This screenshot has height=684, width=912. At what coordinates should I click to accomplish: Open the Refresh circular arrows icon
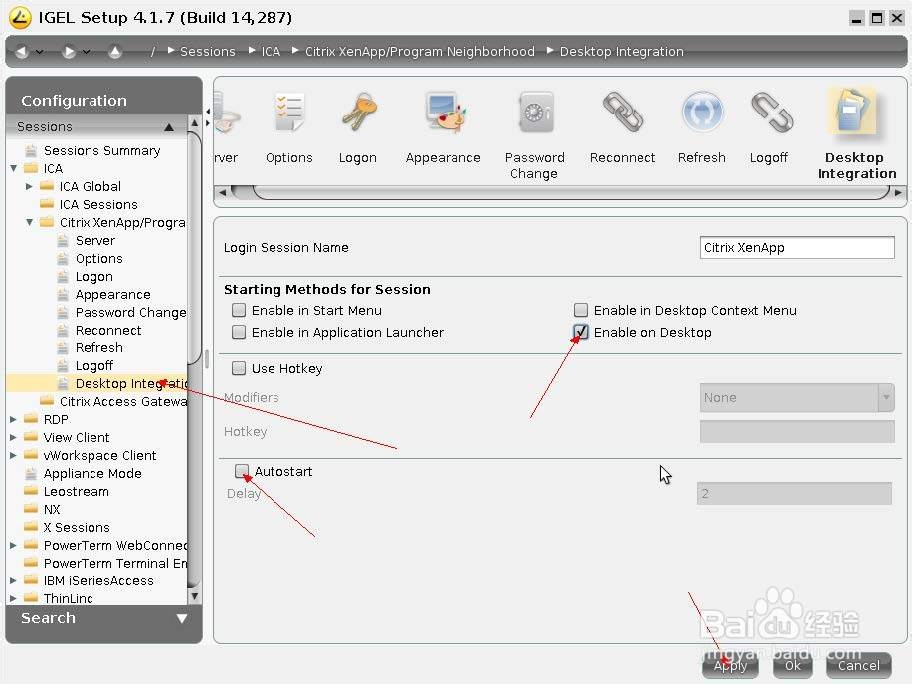point(702,112)
